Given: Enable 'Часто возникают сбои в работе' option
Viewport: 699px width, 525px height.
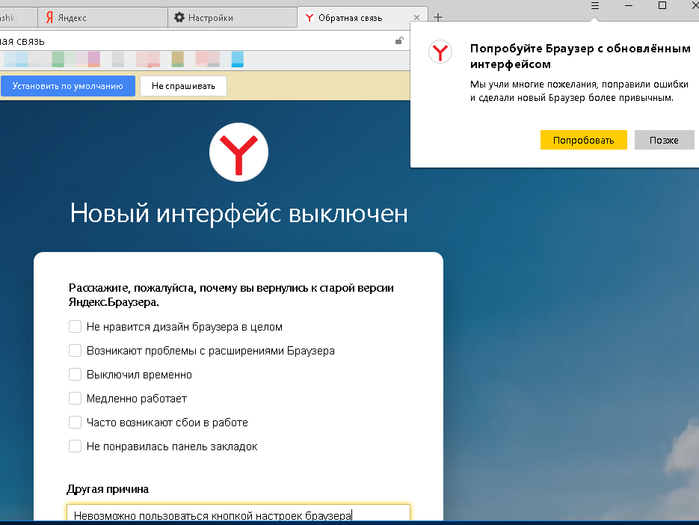Looking at the screenshot, I should pos(75,422).
